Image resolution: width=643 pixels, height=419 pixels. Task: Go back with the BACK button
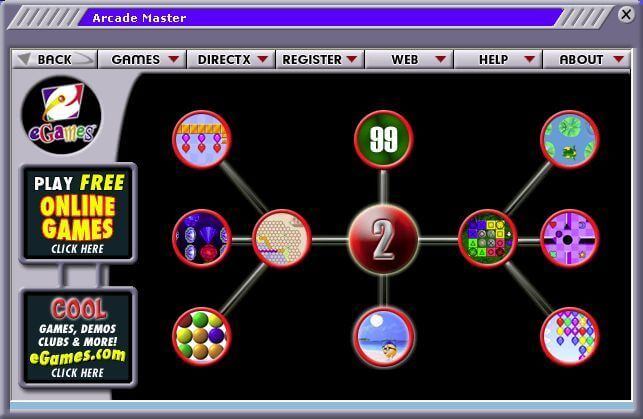[55, 59]
